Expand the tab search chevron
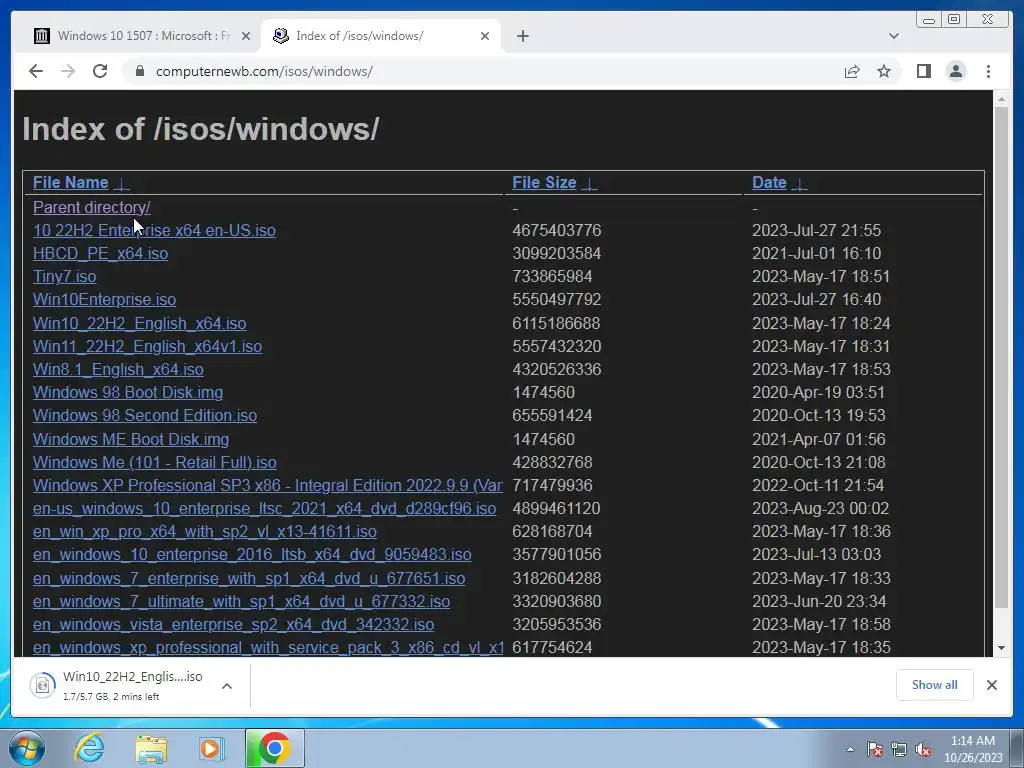The image size is (1024, 768). (x=893, y=36)
